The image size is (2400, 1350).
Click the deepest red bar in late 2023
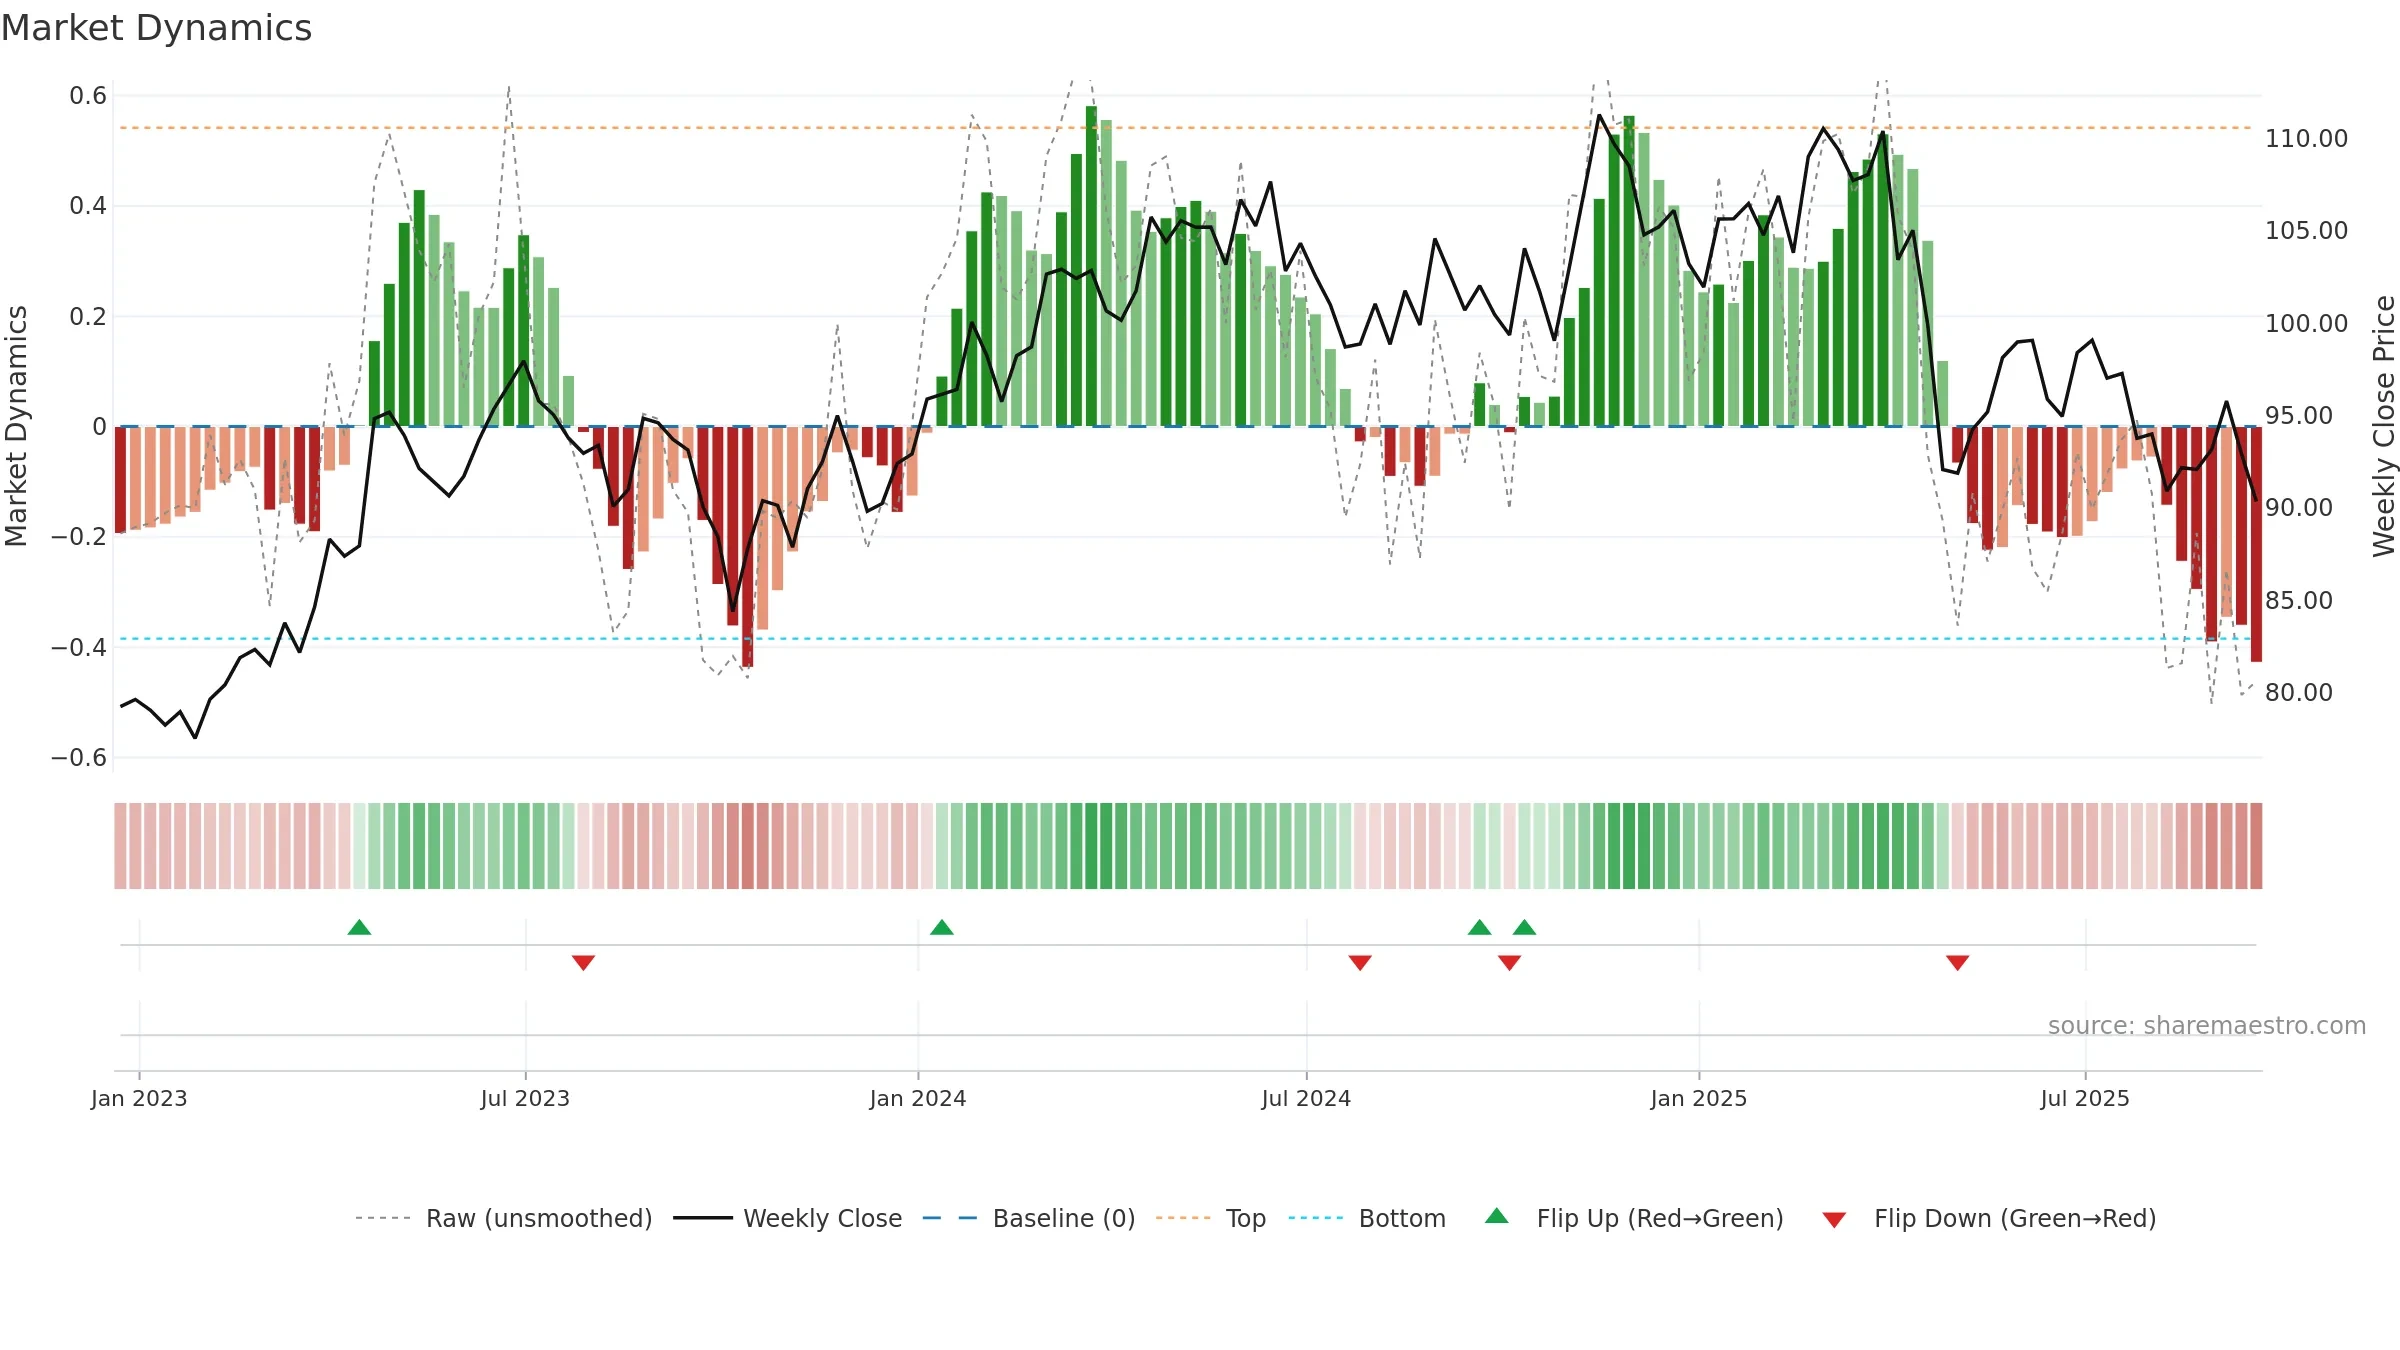click(x=747, y=546)
